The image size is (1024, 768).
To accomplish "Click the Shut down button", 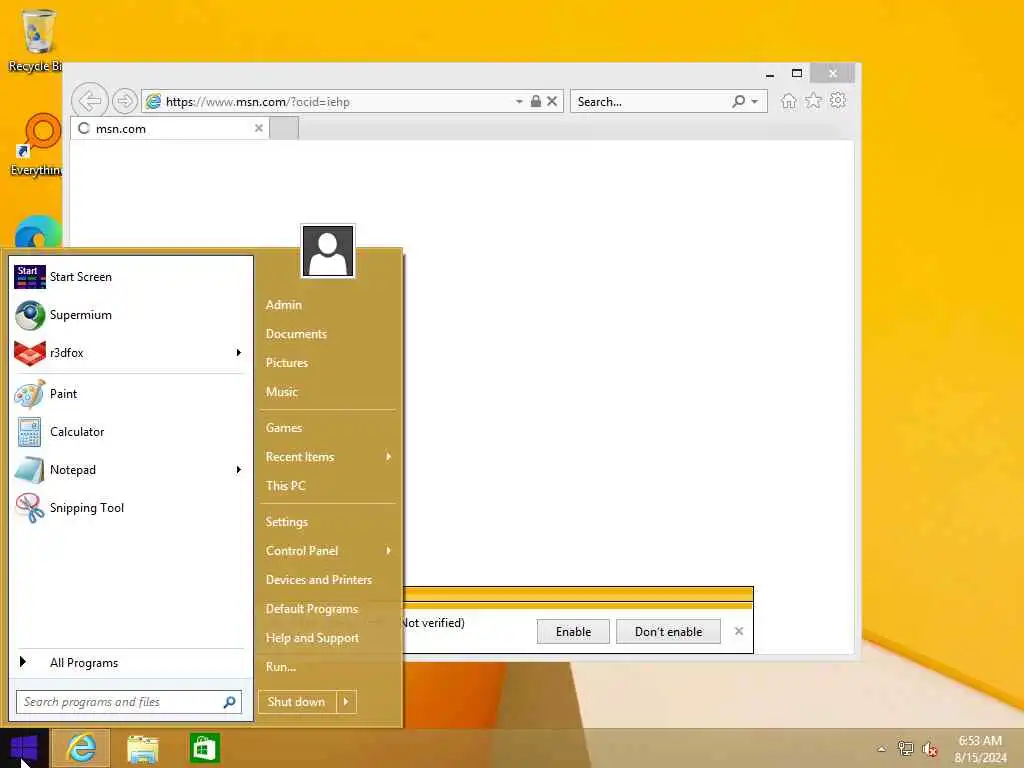I will point(296,702).
